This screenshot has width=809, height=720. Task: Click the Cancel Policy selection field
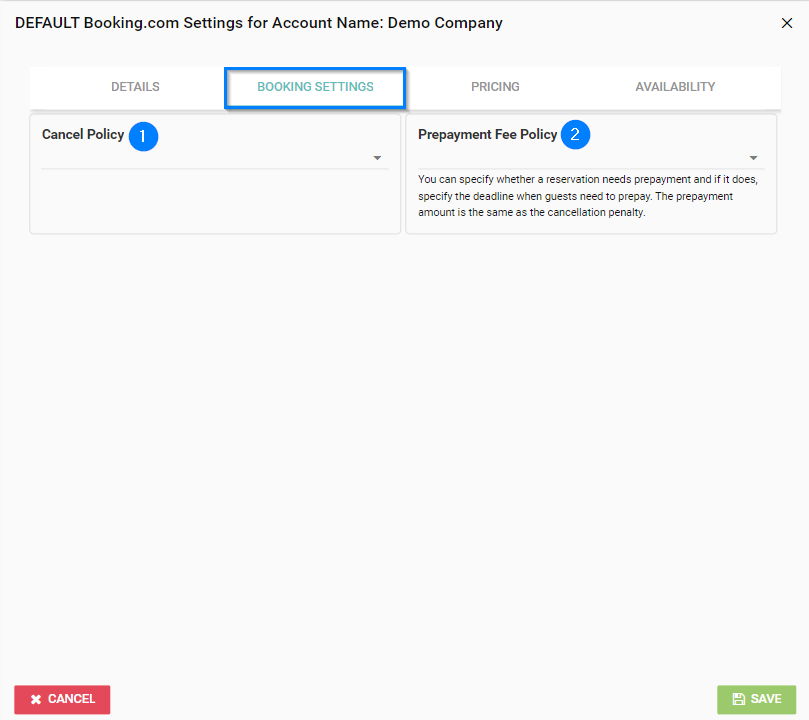click(x=215, y=158)
